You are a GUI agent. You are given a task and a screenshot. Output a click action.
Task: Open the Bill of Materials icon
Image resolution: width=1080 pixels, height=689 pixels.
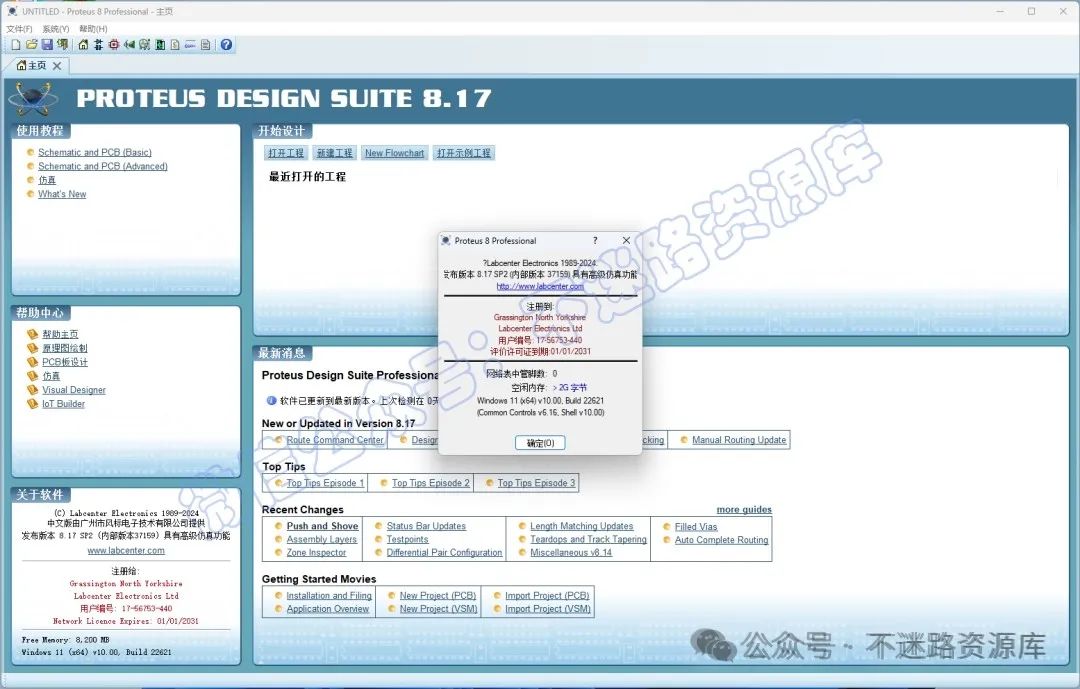click(175, 45)
